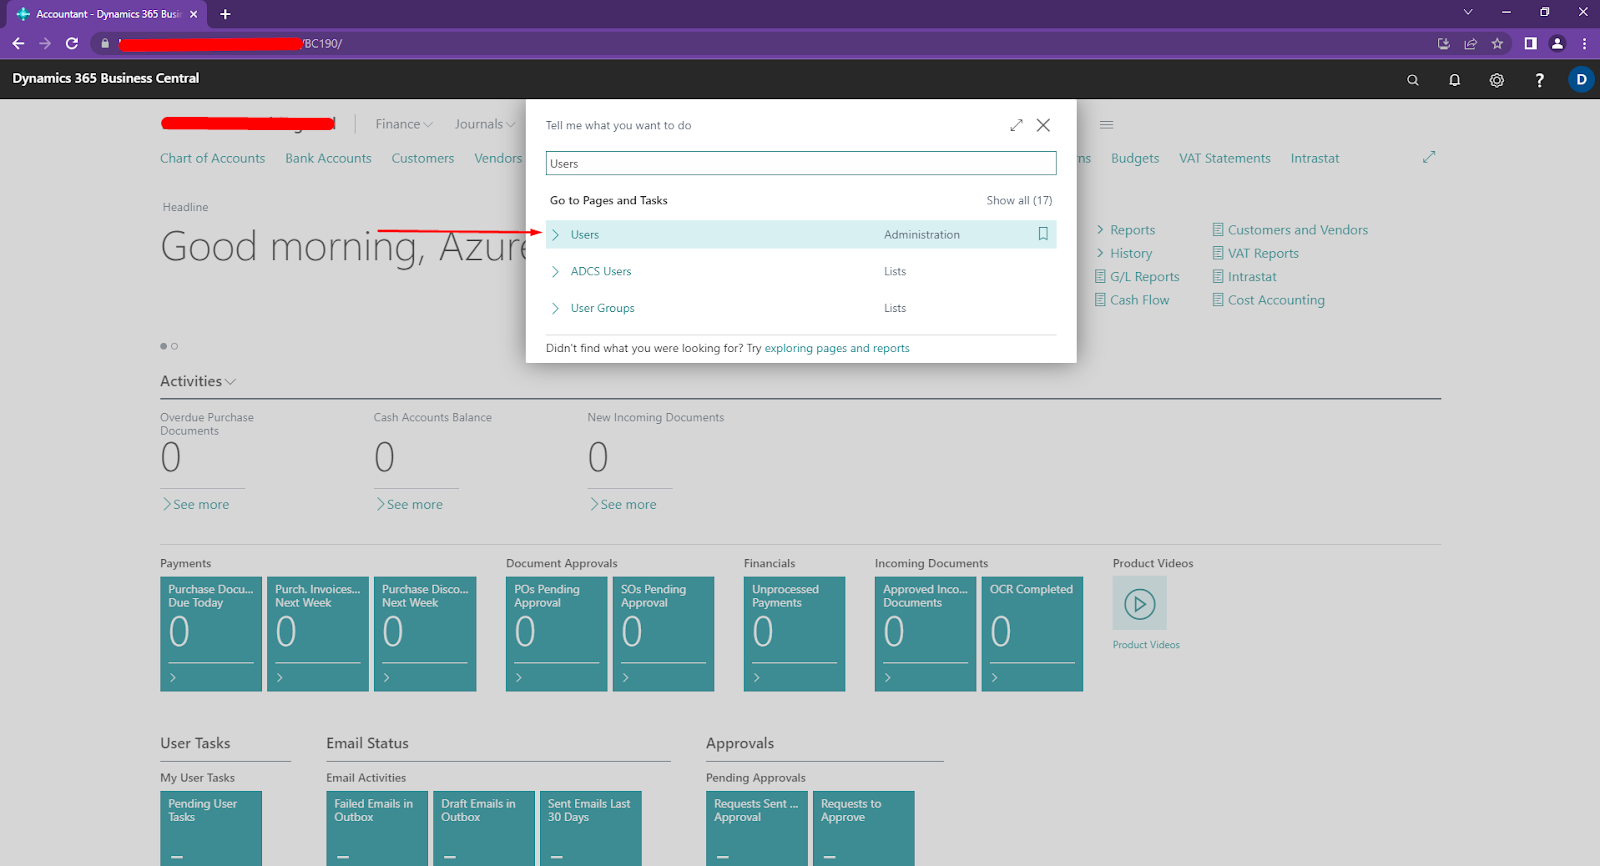Open POs Pending Approval tile
Viewport: 1600px width, 866px height.
[557, 634]
